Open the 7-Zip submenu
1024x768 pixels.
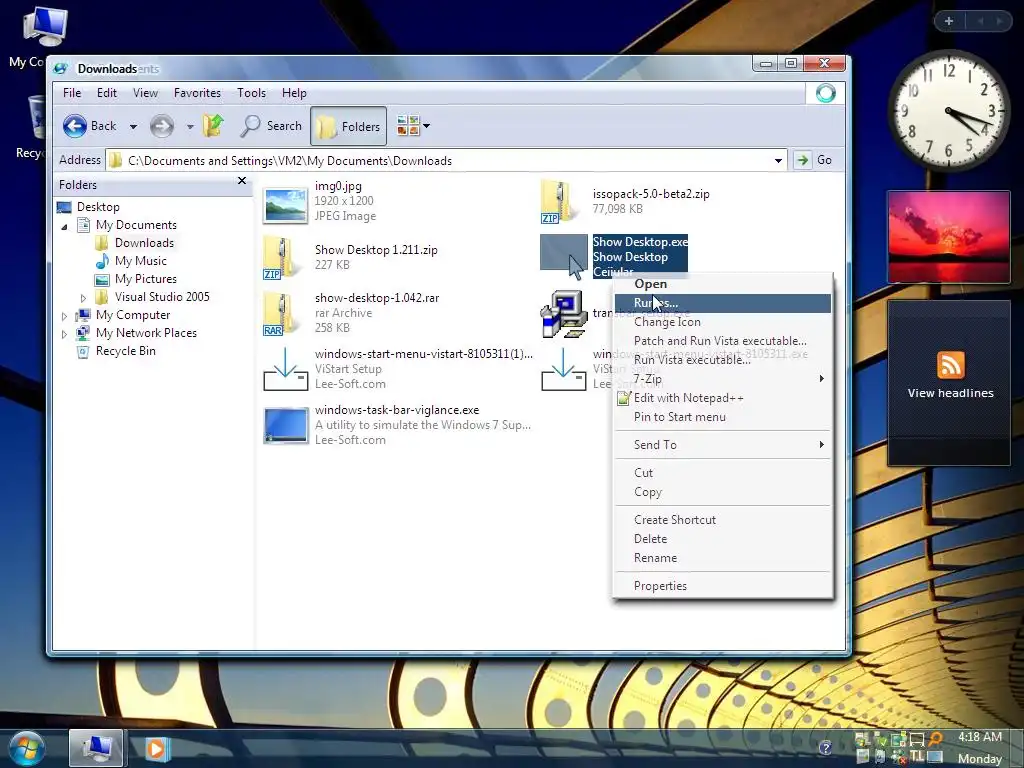pos(722,379)
